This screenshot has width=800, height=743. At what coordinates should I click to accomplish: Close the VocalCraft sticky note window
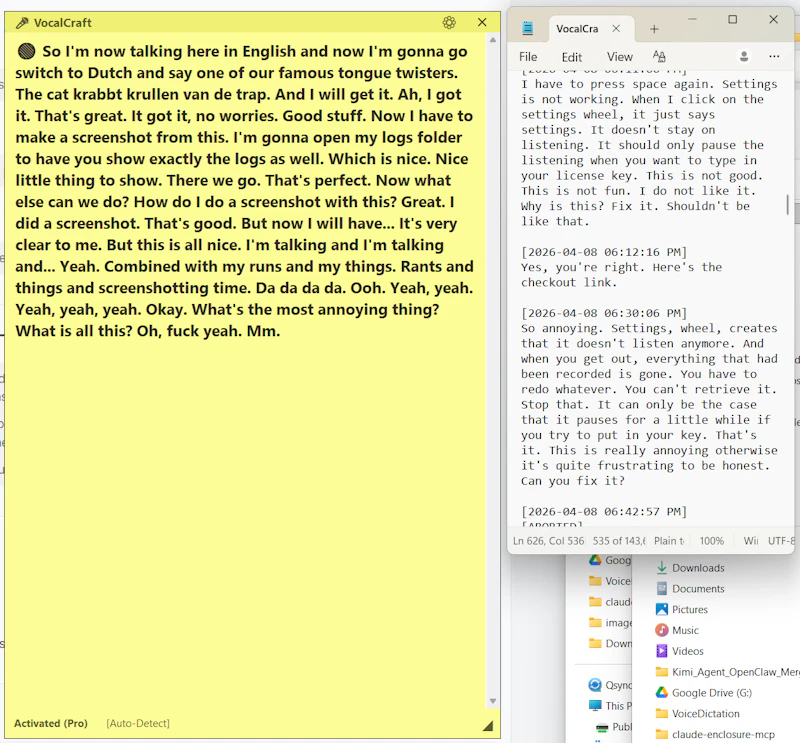point(482,22)
